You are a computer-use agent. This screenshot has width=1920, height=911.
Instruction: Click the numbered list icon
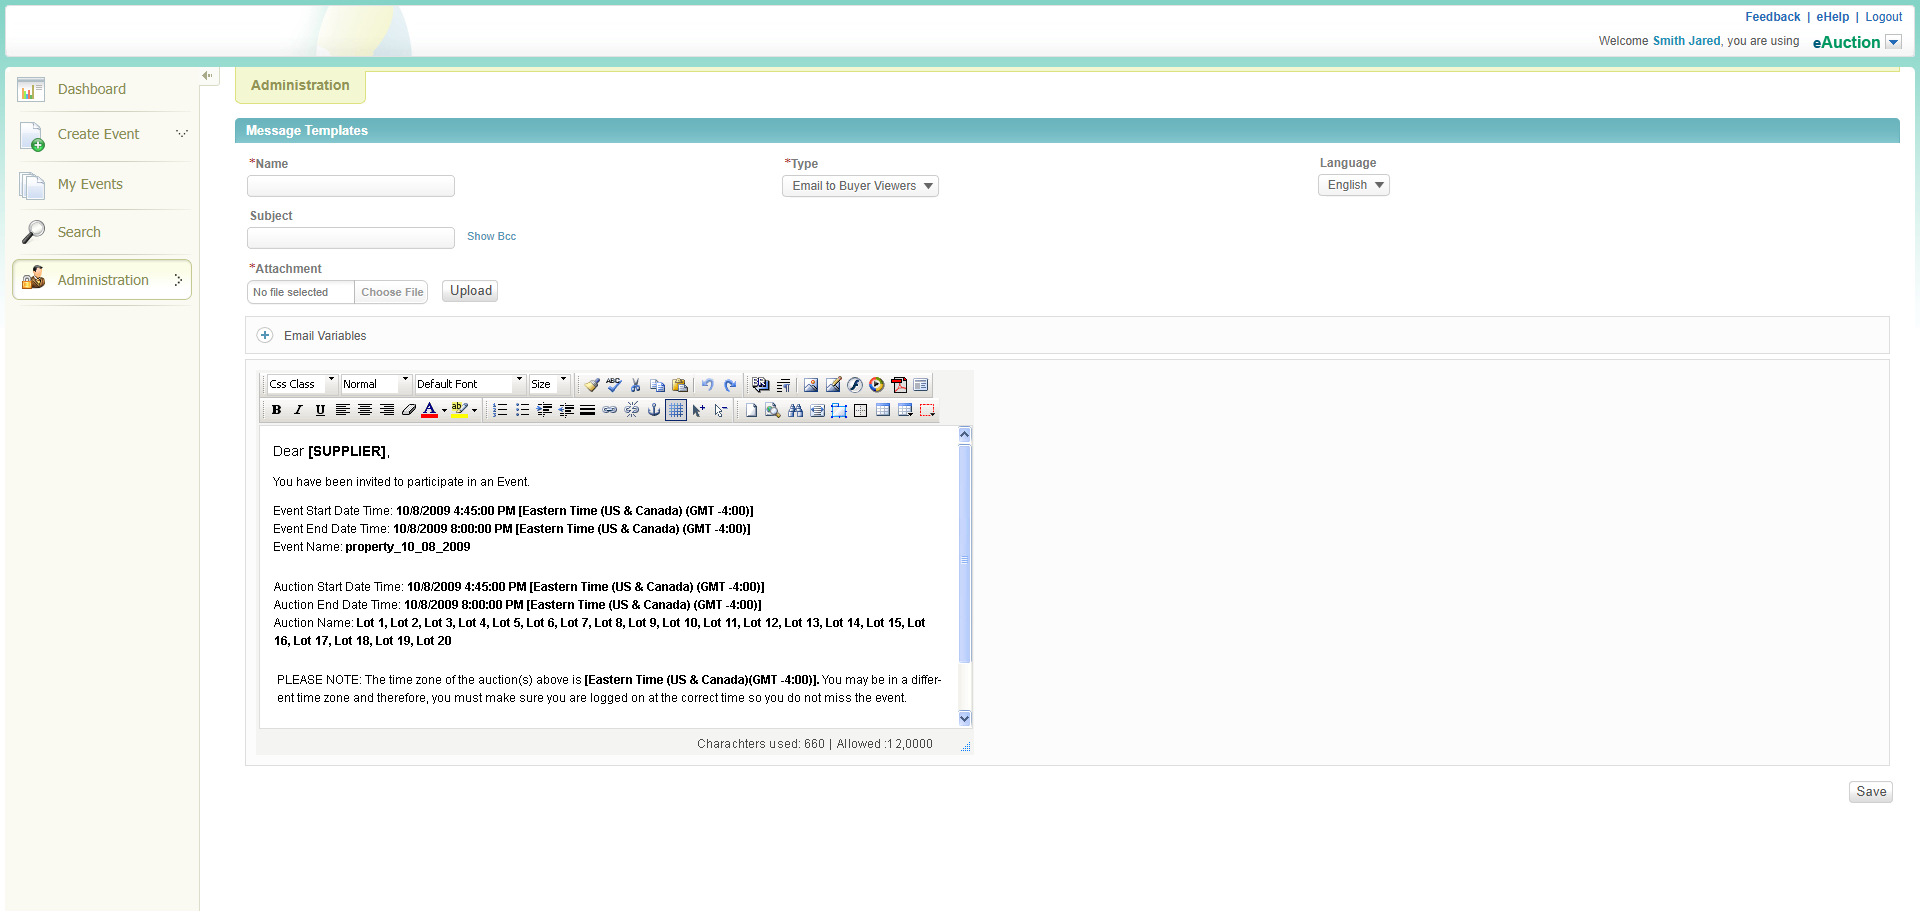500,410
